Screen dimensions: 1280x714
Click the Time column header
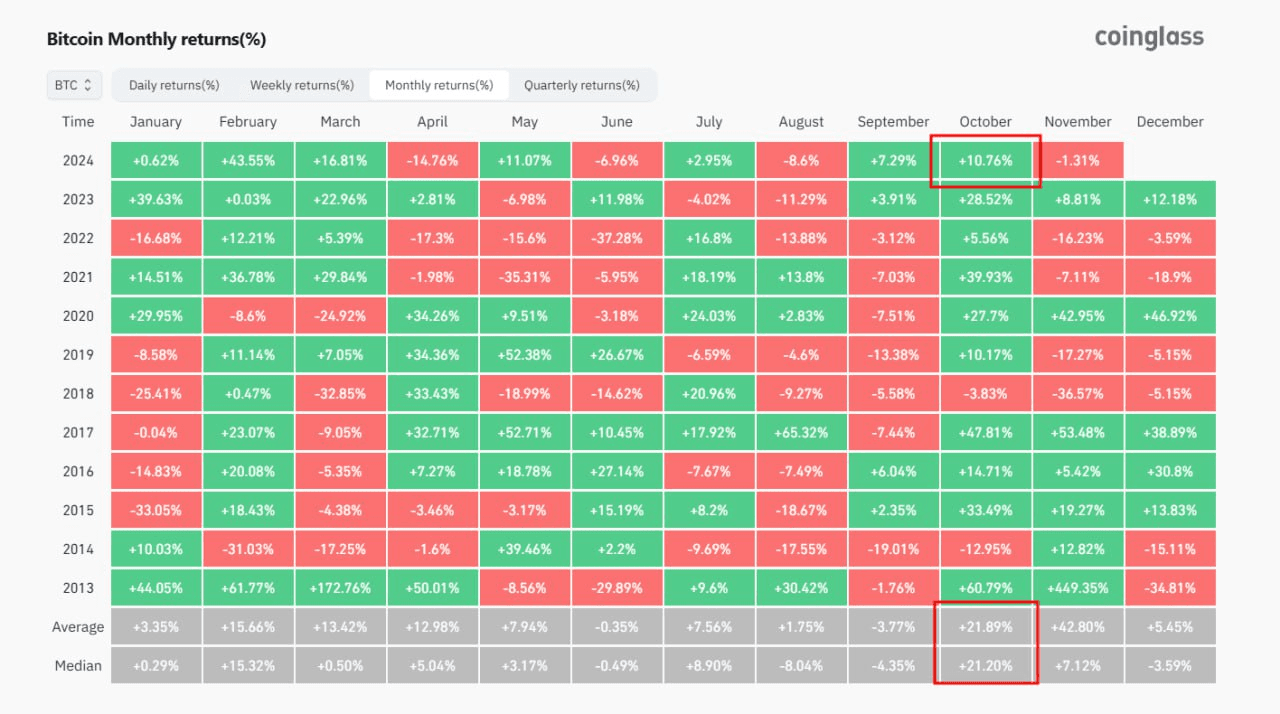(x=78, y=122)
